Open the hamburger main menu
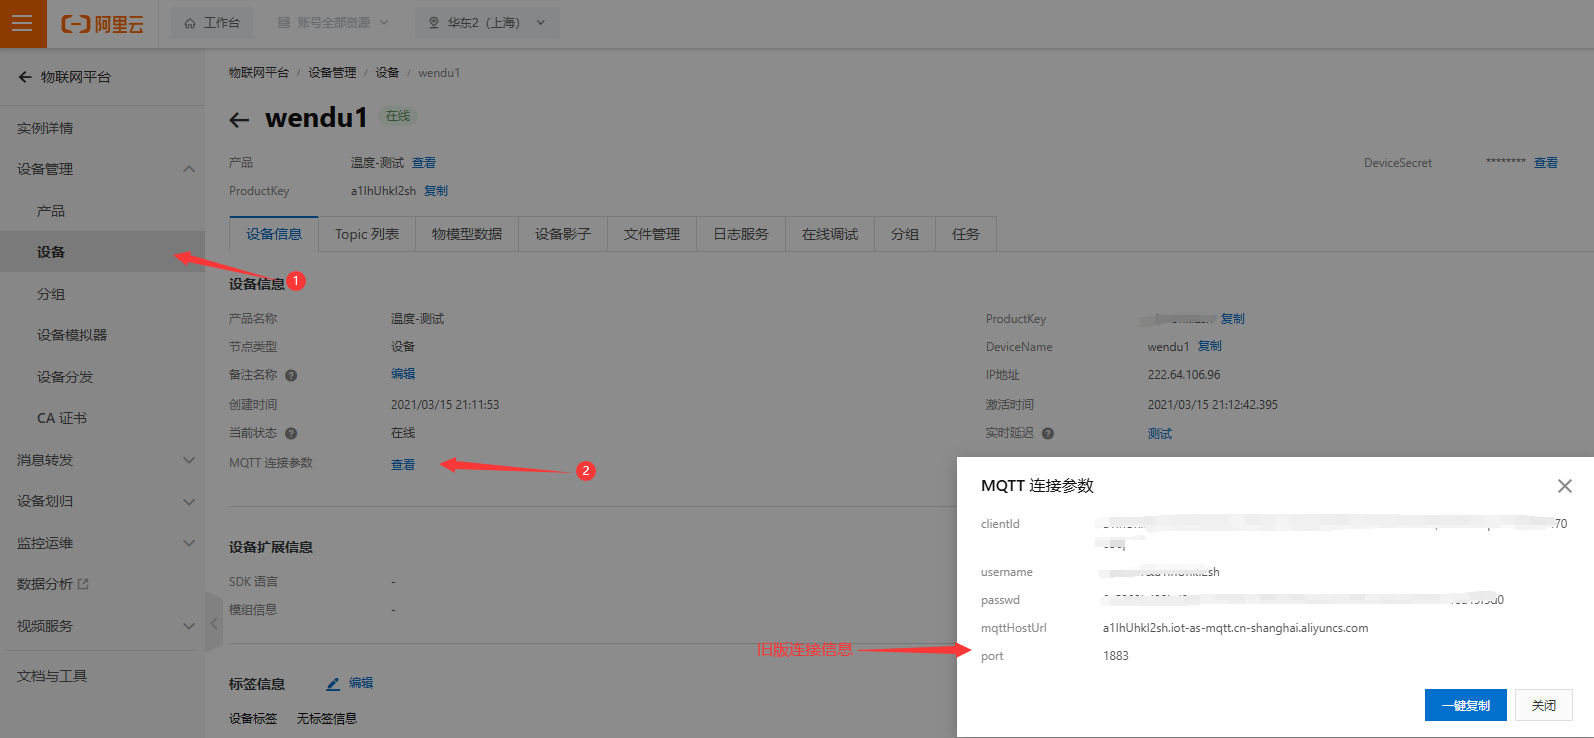This screenshot has width=1594, height=738. coord(22,23)
